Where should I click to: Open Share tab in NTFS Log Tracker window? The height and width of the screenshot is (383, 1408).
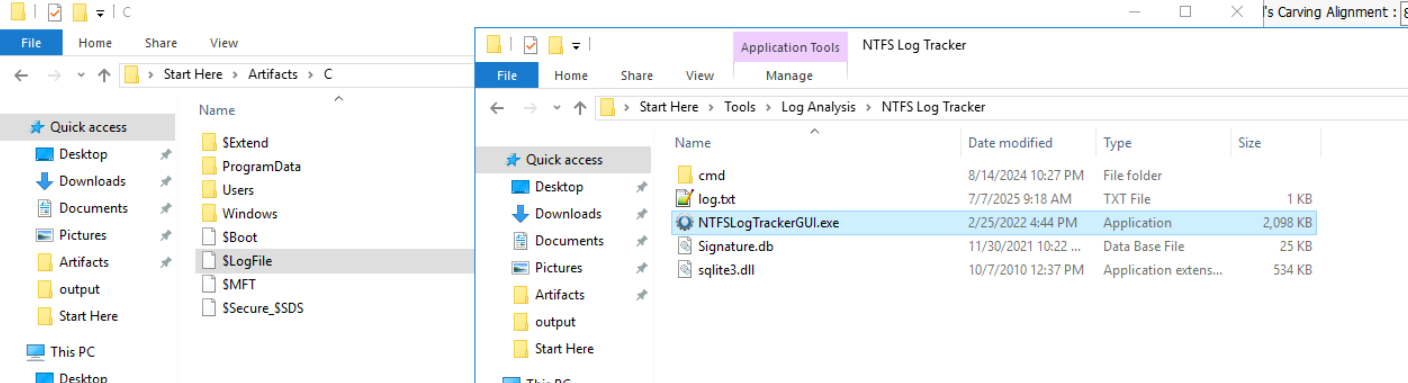(x=636, y=75)
